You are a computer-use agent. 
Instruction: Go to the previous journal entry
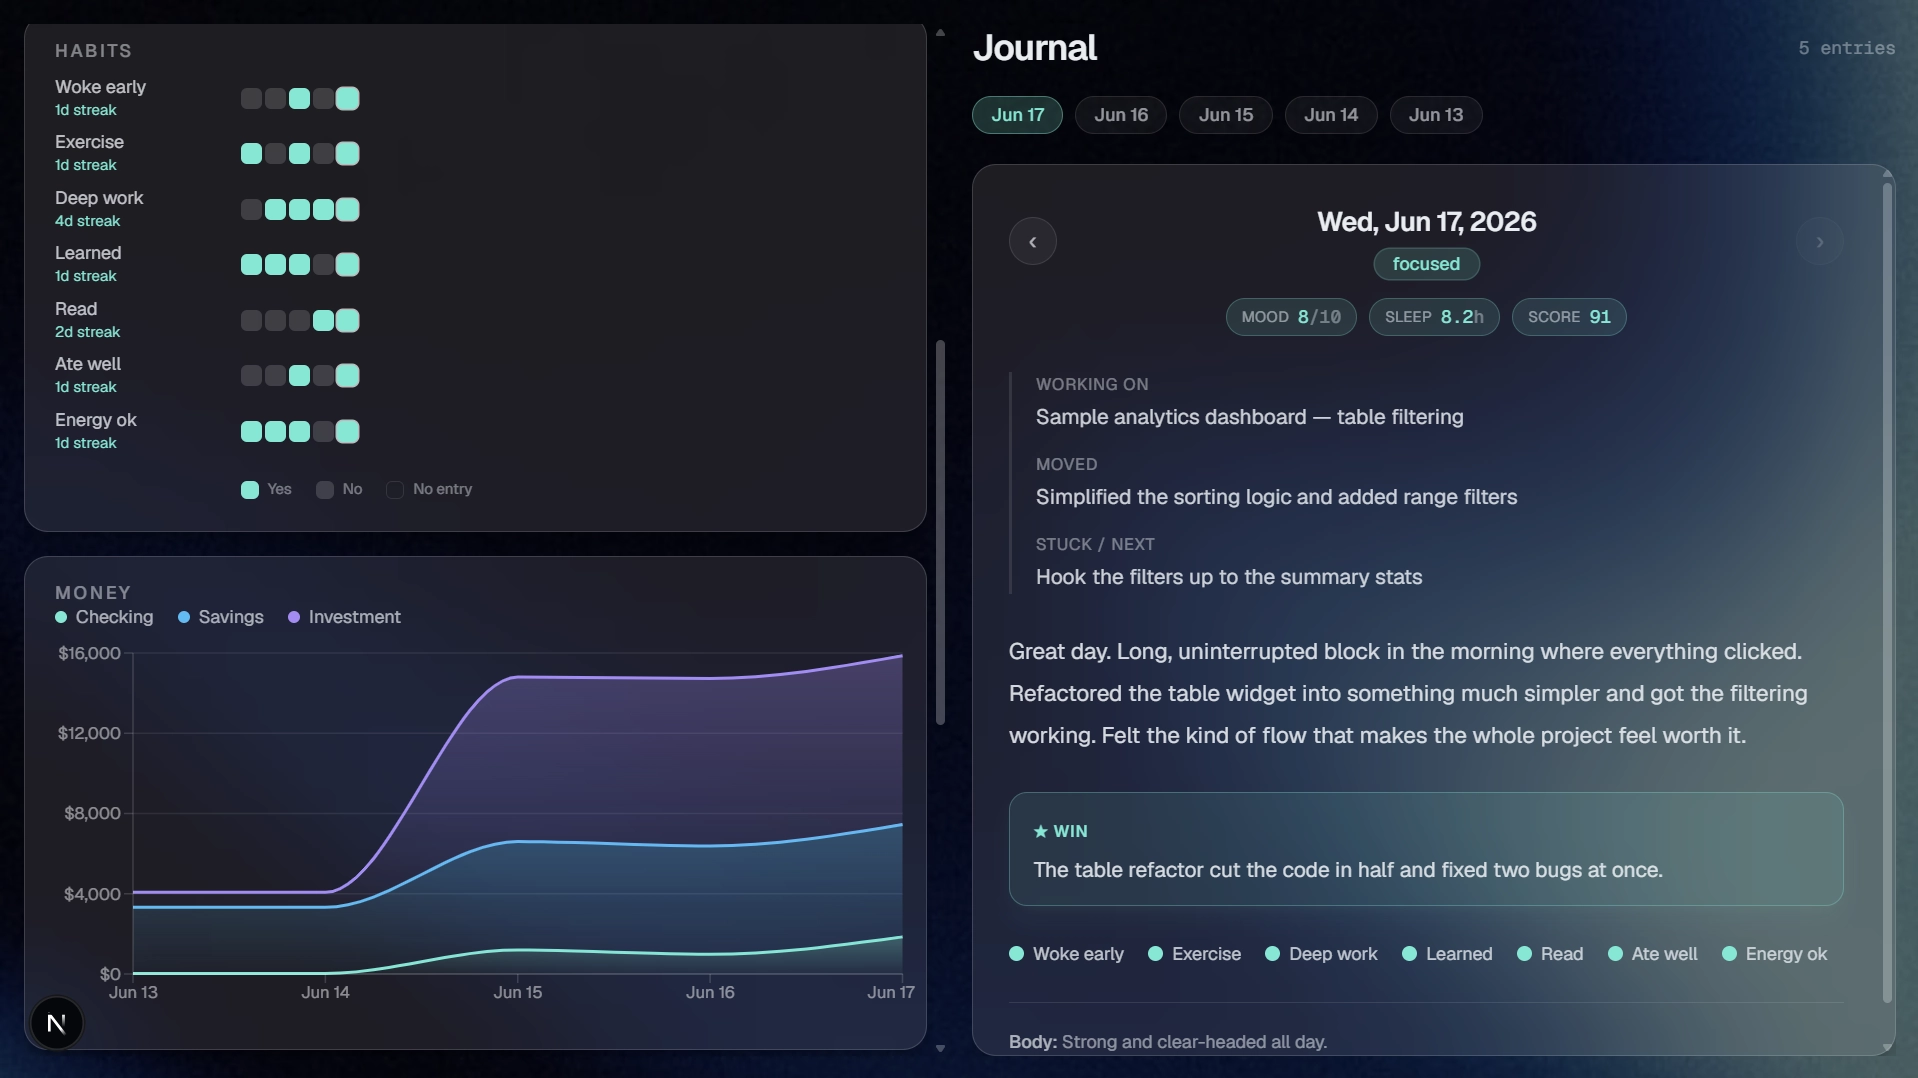pos(1032,242)
